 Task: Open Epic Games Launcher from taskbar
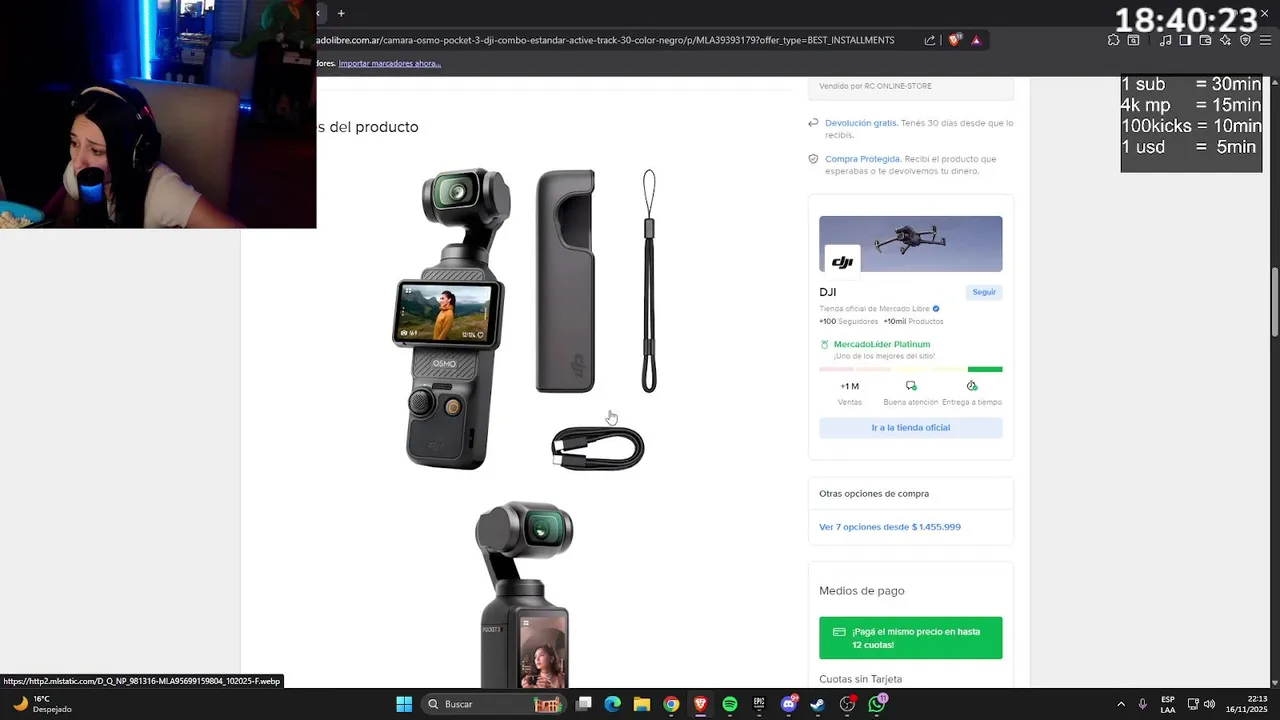tap(759, 704)
